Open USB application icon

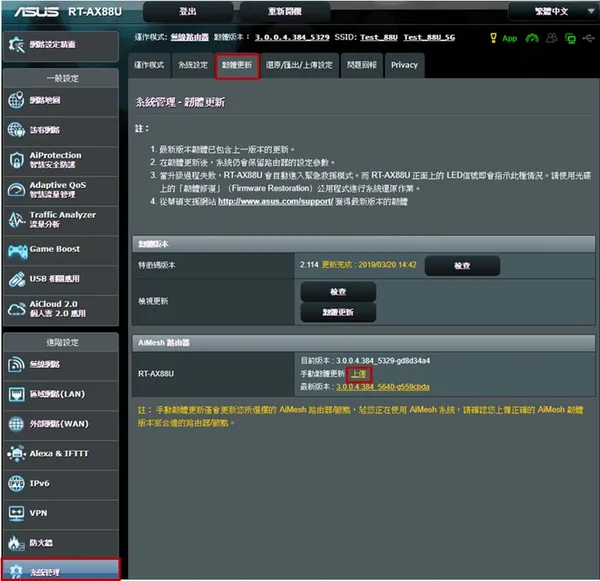[x=16, y=279]
